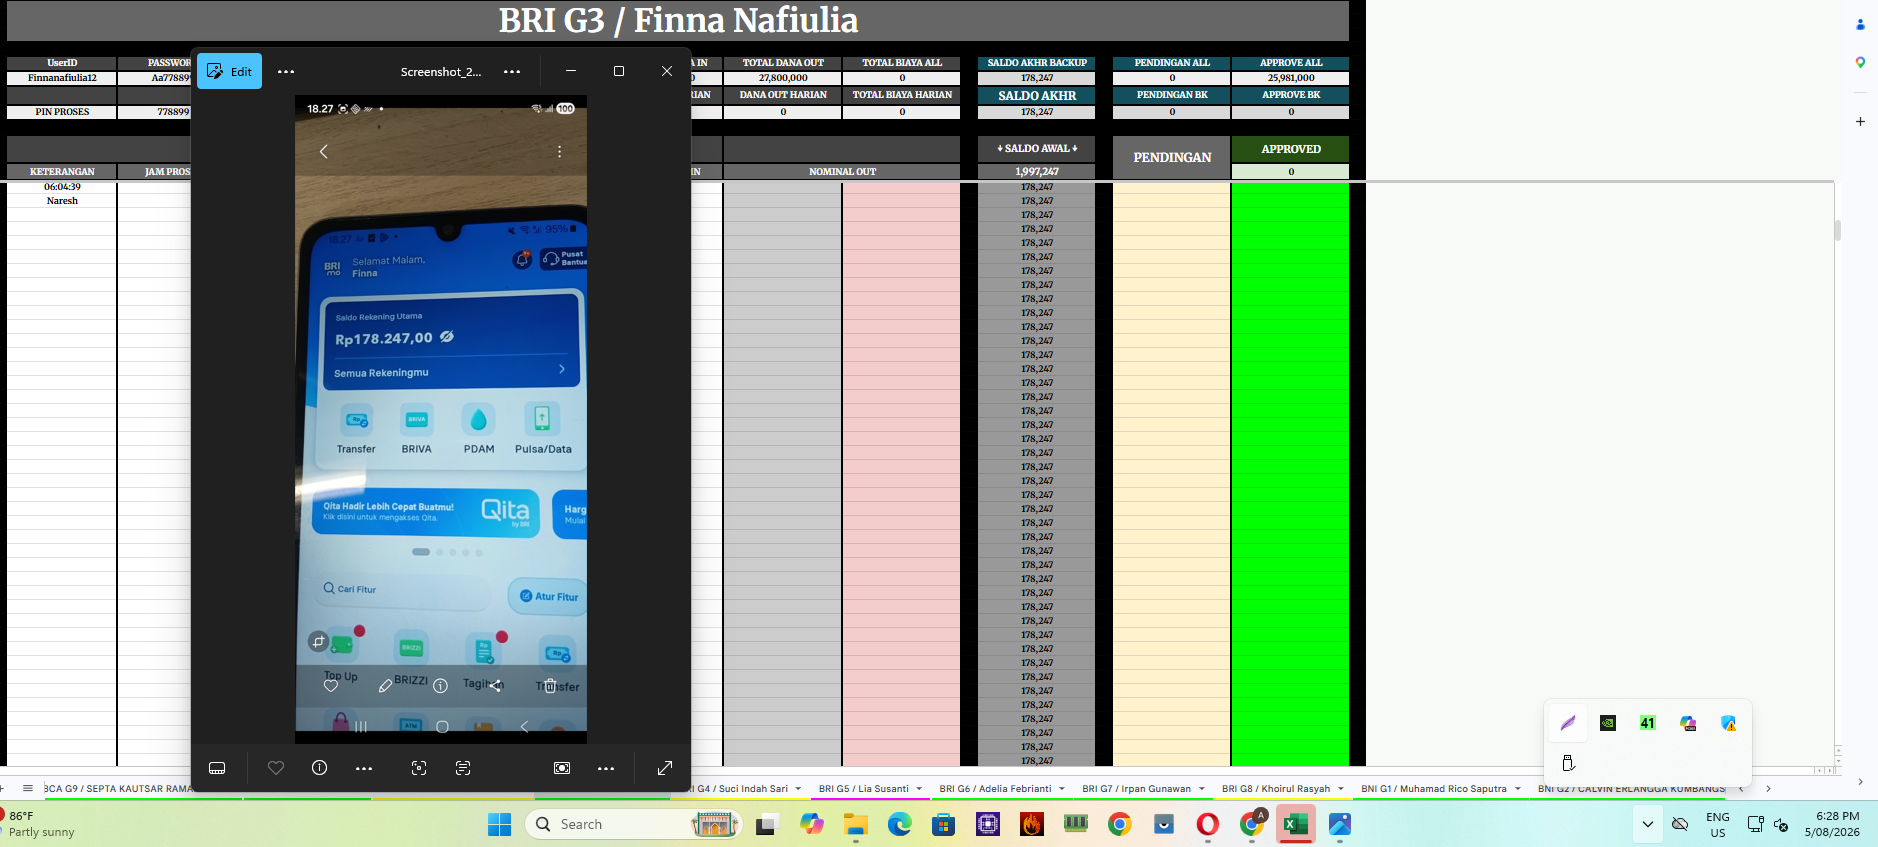
Task: Select the 06:04:39 time cell
Action: [x=62, y=187]
